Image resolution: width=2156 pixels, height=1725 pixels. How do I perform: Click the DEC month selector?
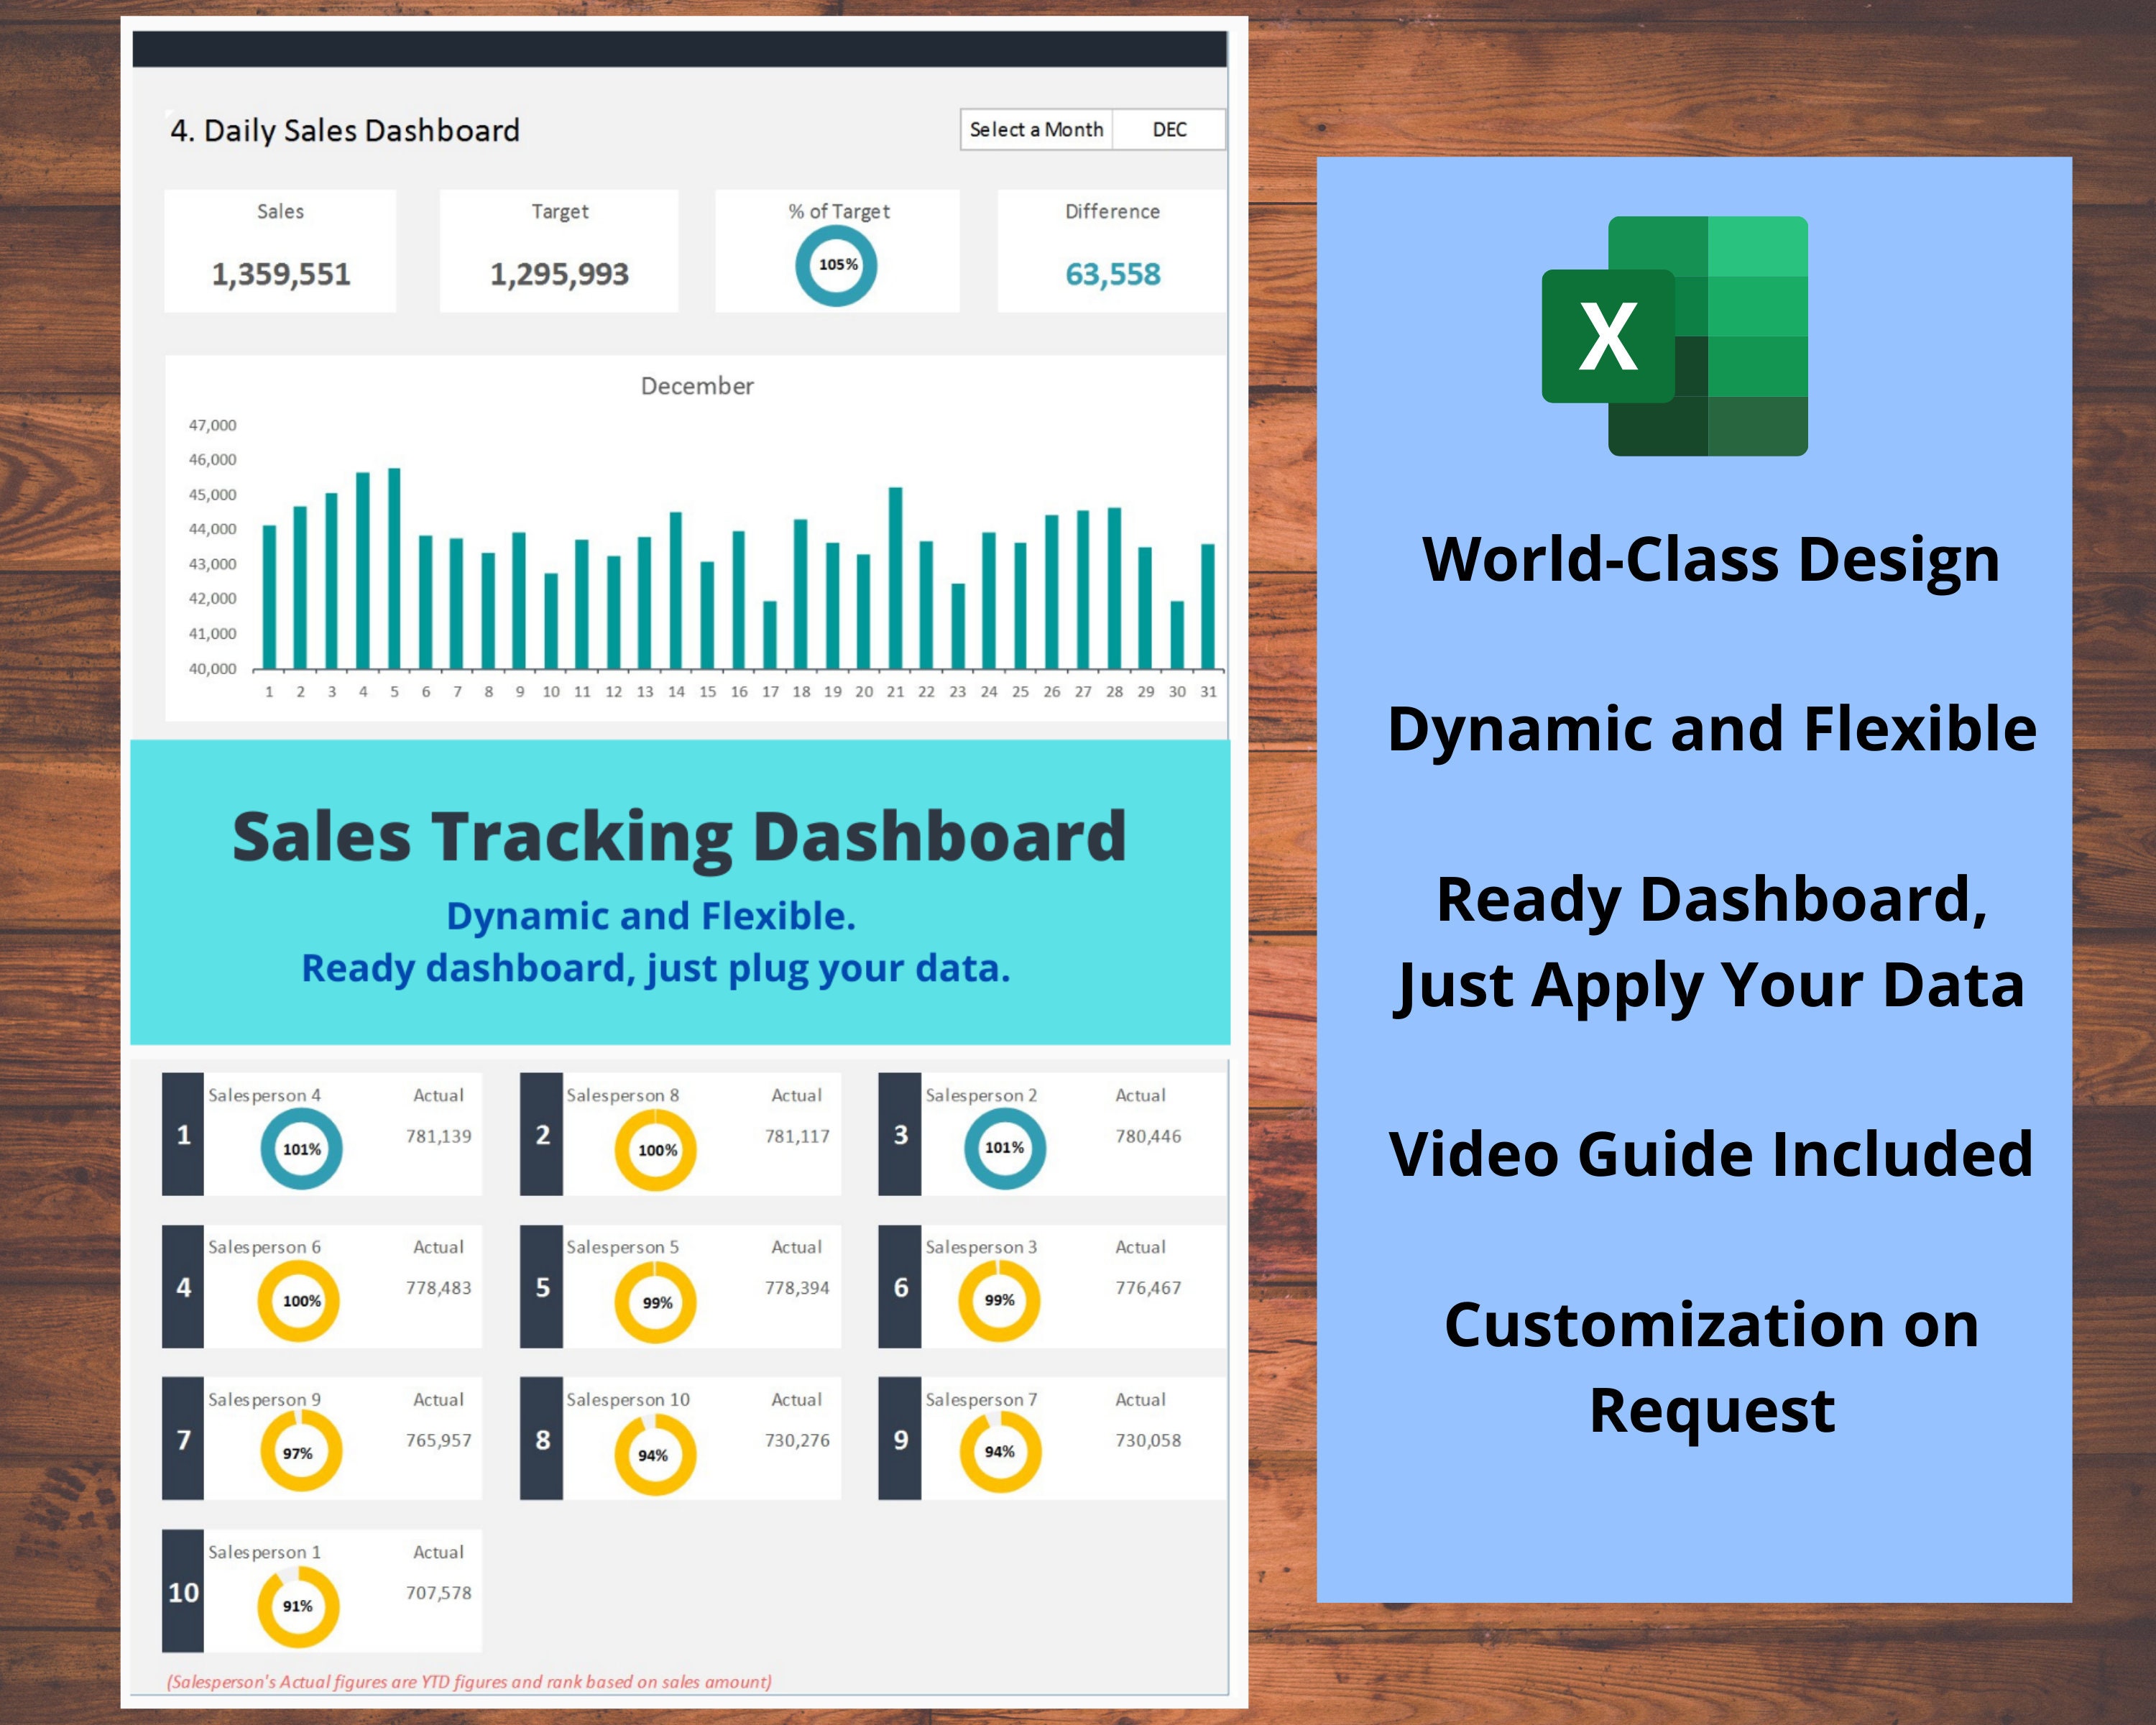[1168, 129]
